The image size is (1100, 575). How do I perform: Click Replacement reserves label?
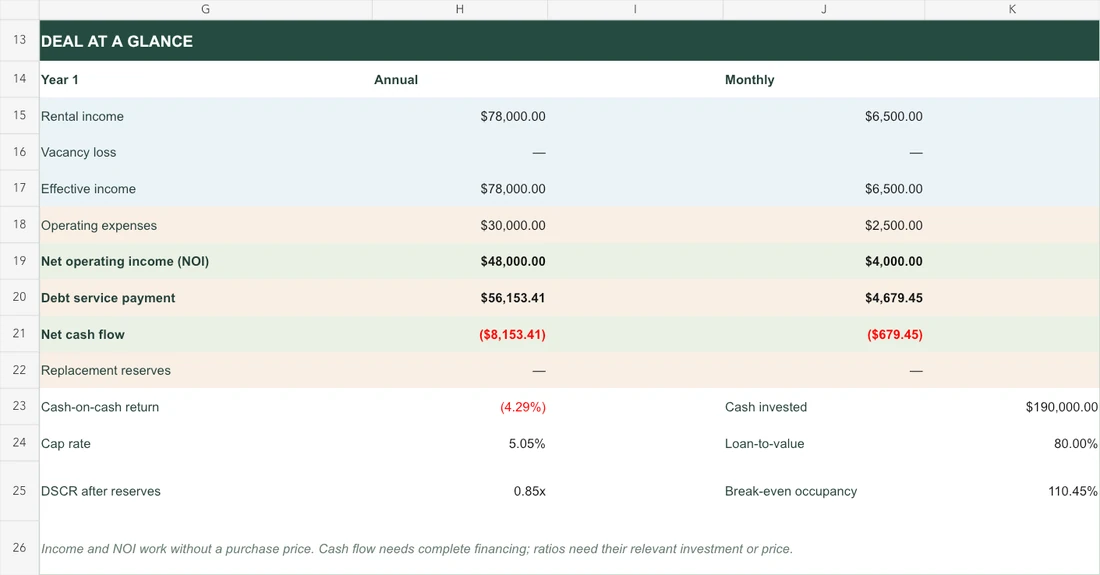(106, 370)
